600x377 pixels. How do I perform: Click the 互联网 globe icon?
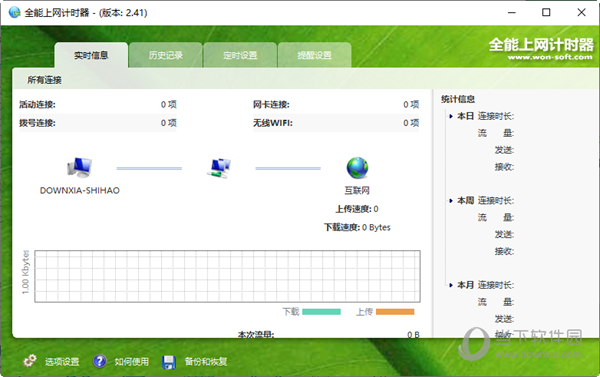(357, 168)
